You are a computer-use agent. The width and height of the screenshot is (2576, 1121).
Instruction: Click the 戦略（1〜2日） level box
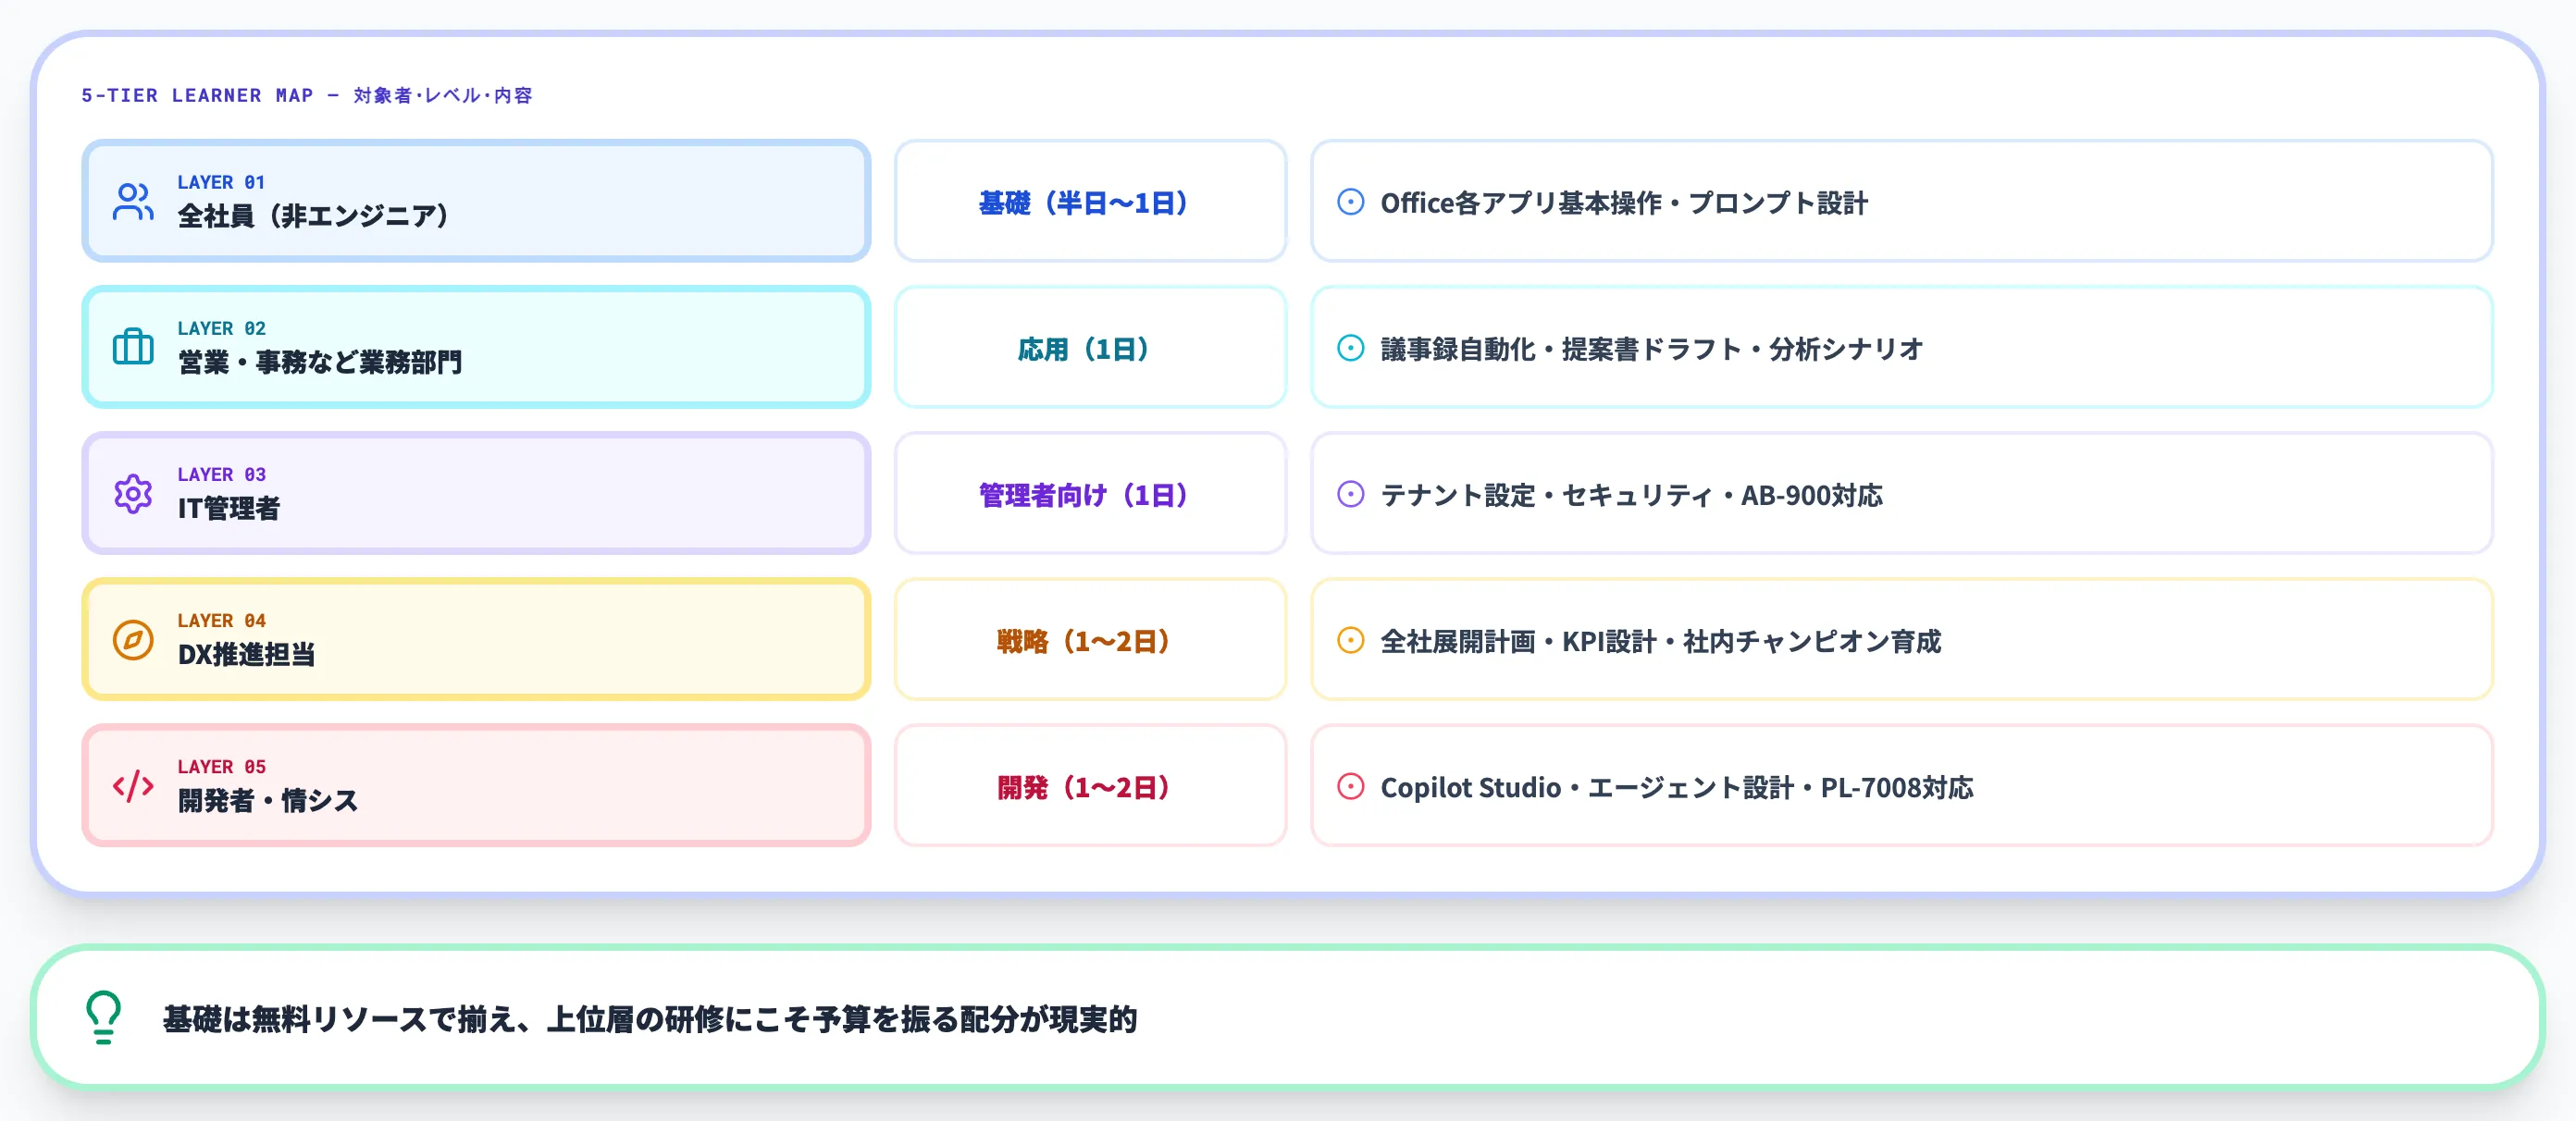(1090, 639)
